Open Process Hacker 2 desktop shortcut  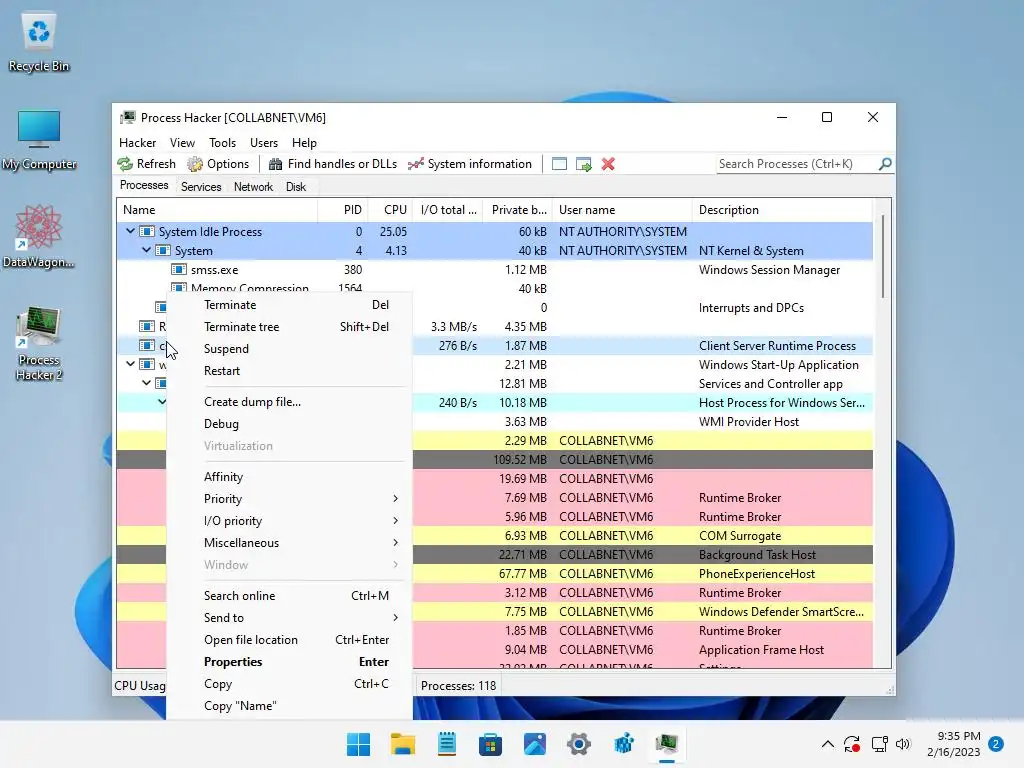39,344
